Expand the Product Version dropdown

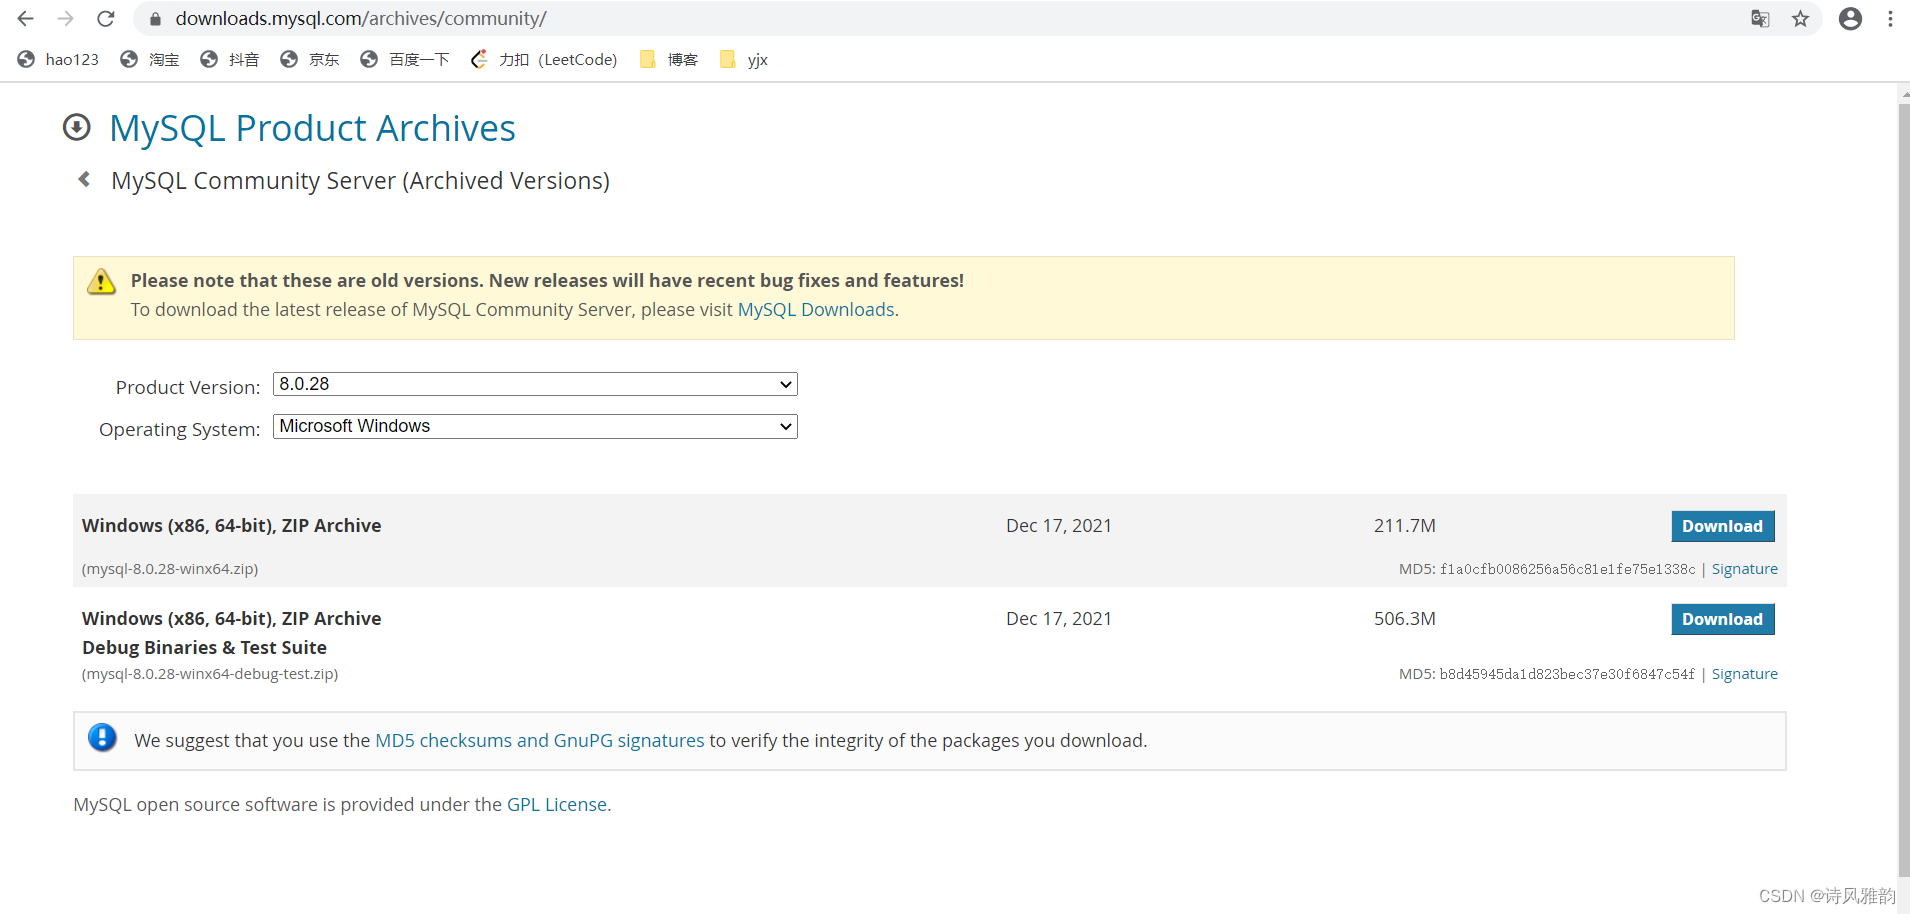coord(535,384)
